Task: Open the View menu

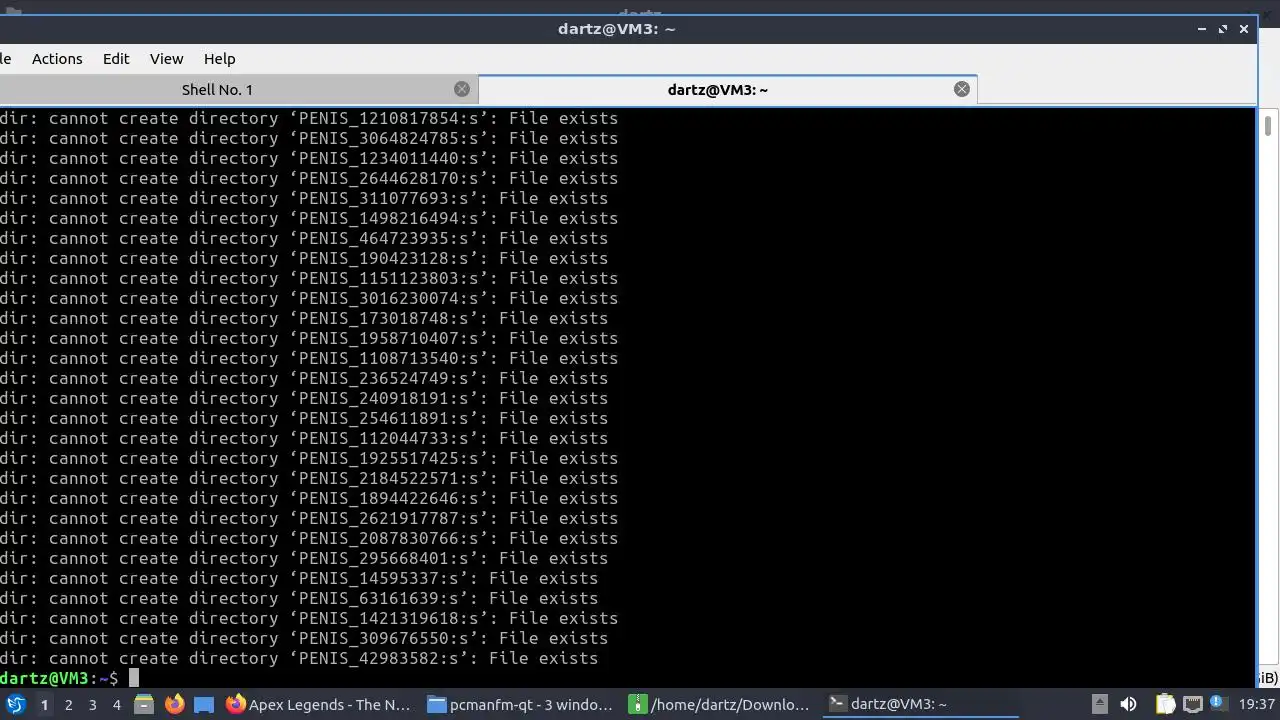Action: 166,59
